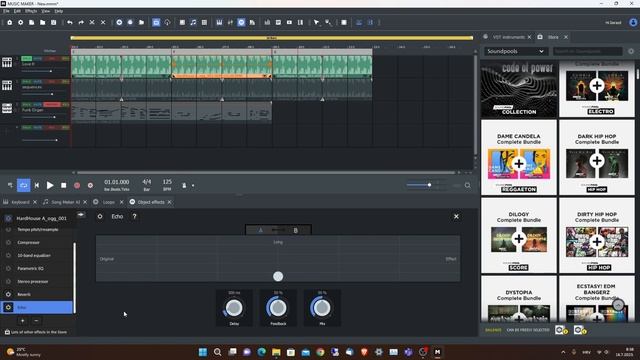Add an effect with the plus button
640x360 pixels.
pos(22,321)
